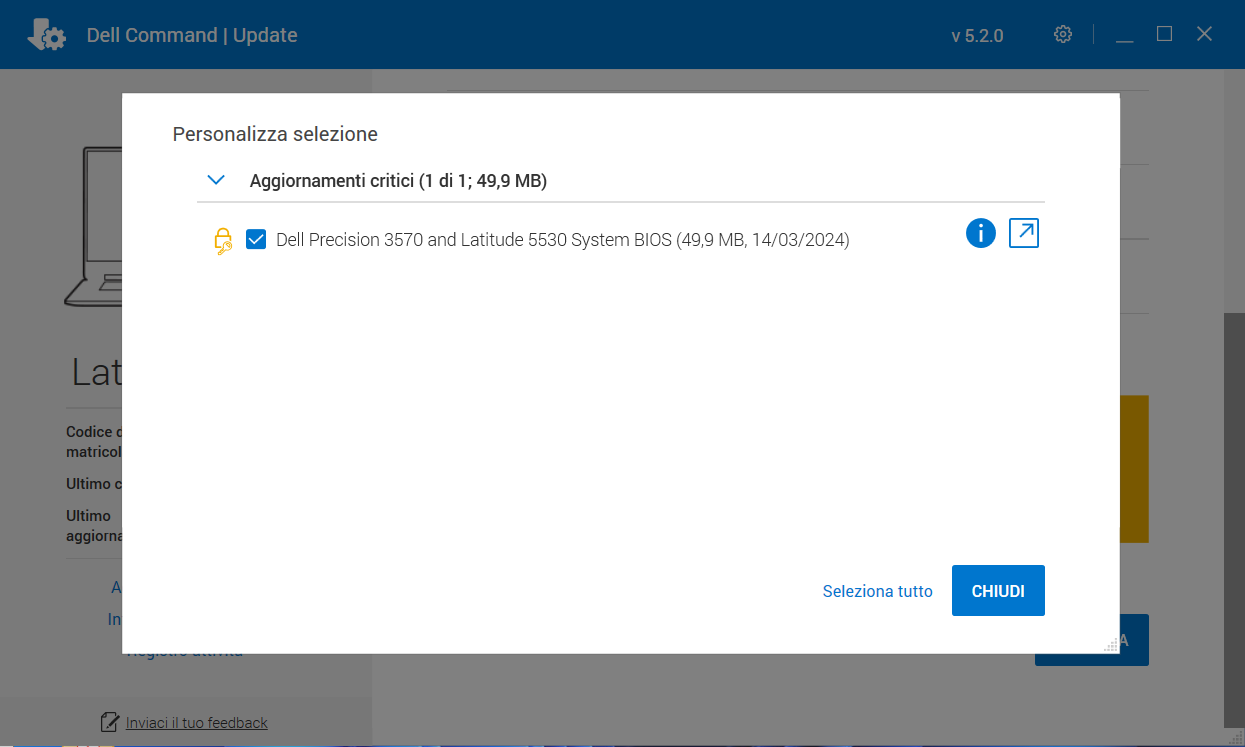Open settings via the gear icon

point(1063,34)
